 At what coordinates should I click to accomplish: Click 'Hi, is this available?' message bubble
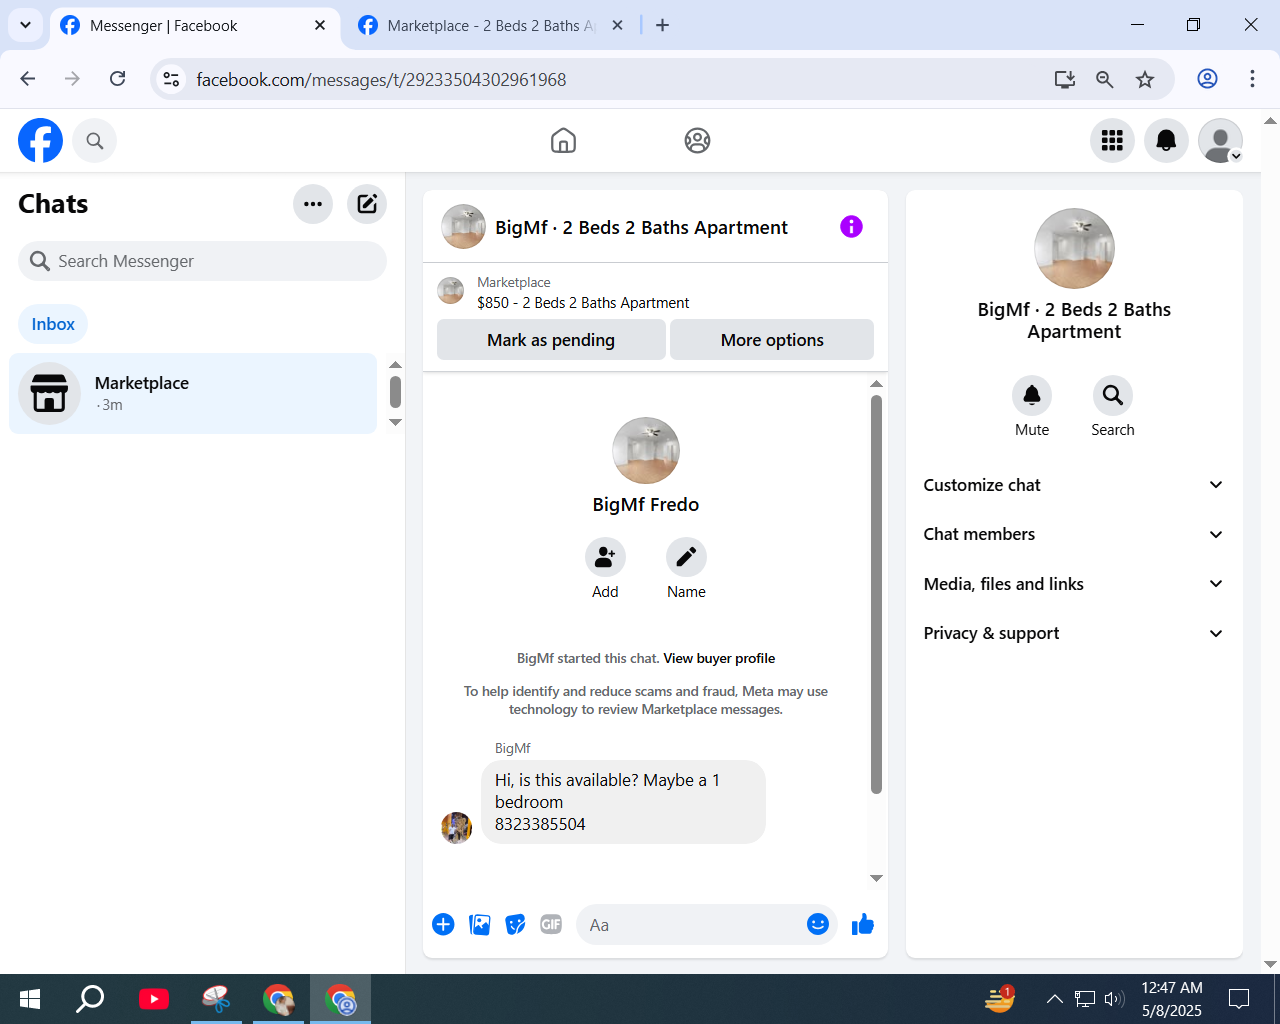pos(623,802)
